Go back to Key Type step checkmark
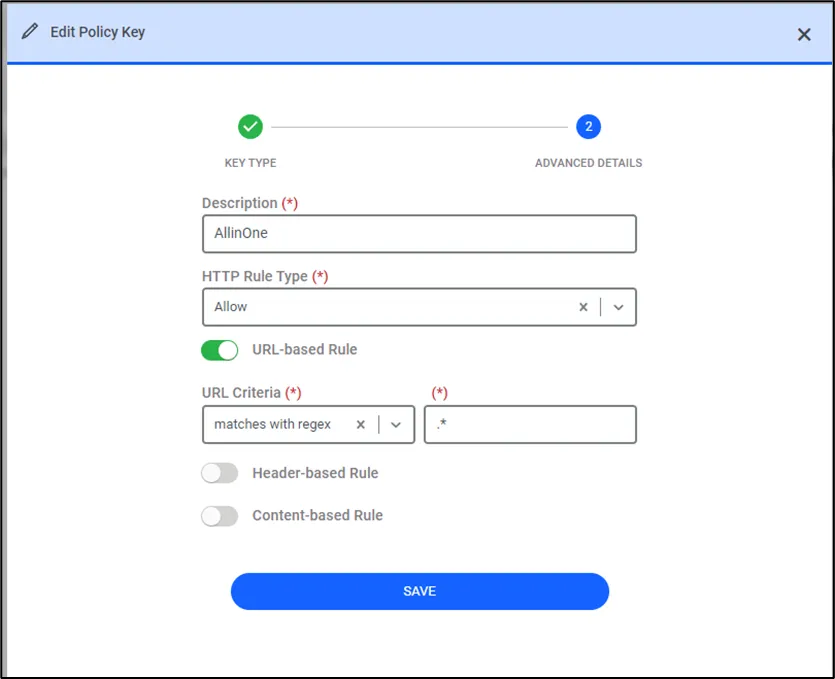Screen dimensions: 835x679 tap(250, 127)
